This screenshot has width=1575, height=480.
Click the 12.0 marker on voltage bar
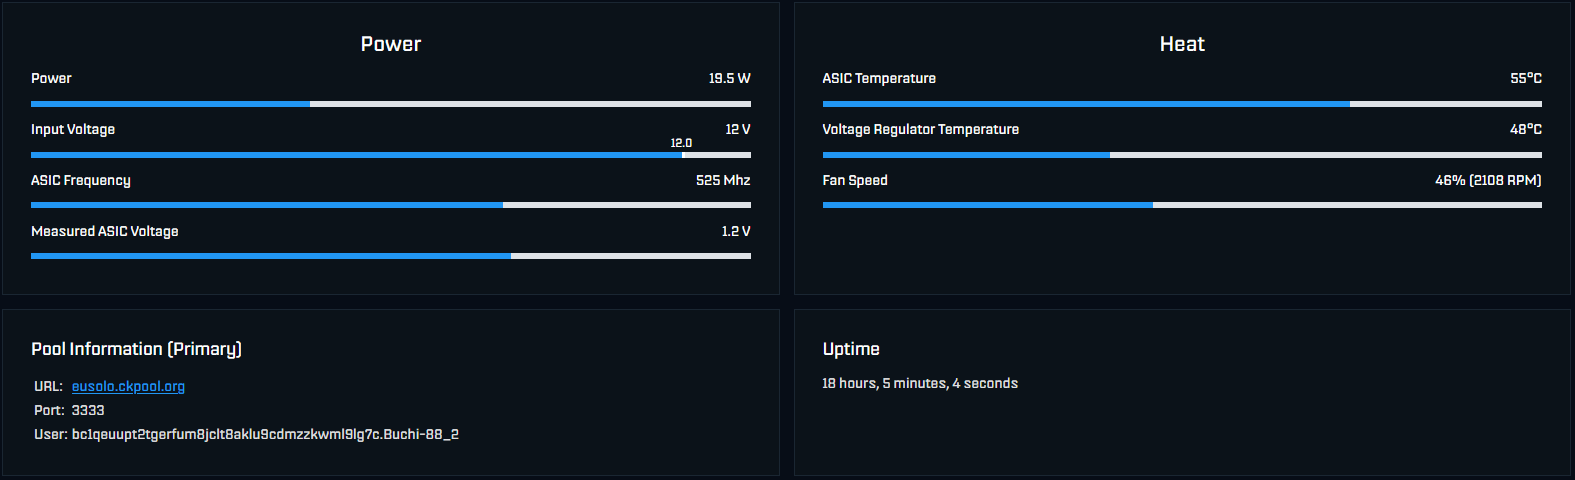(681, 143)
